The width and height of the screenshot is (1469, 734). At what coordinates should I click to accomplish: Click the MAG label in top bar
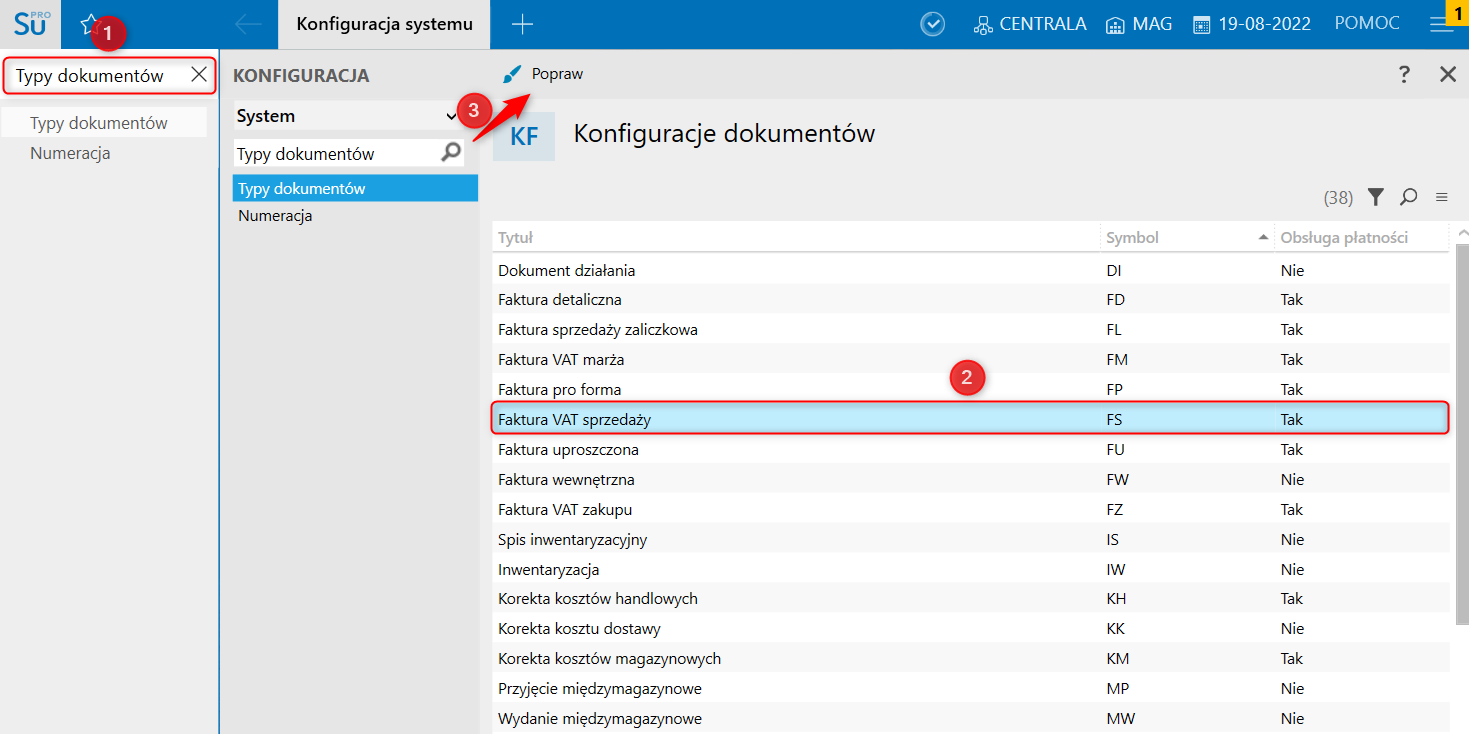pos(1152,24)
